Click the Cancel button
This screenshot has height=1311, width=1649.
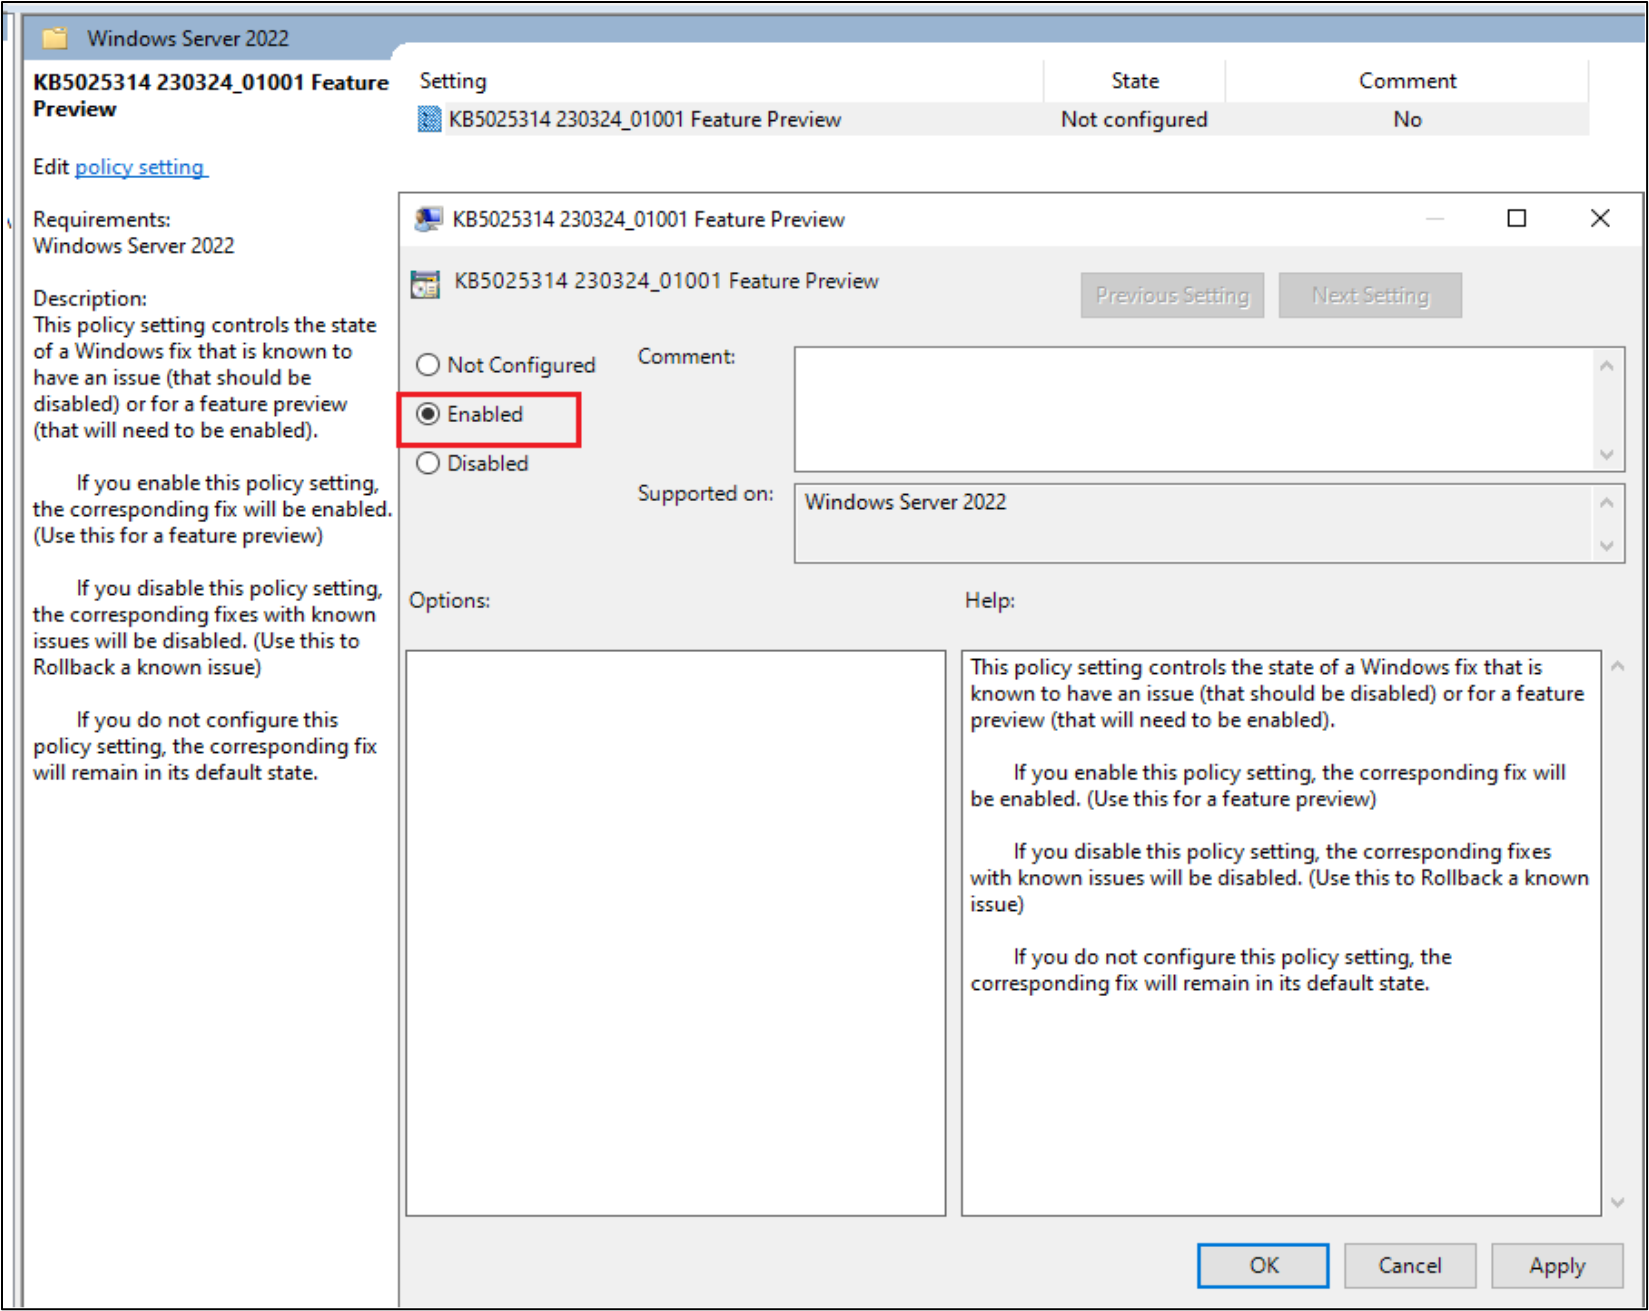point(1410,1266)
